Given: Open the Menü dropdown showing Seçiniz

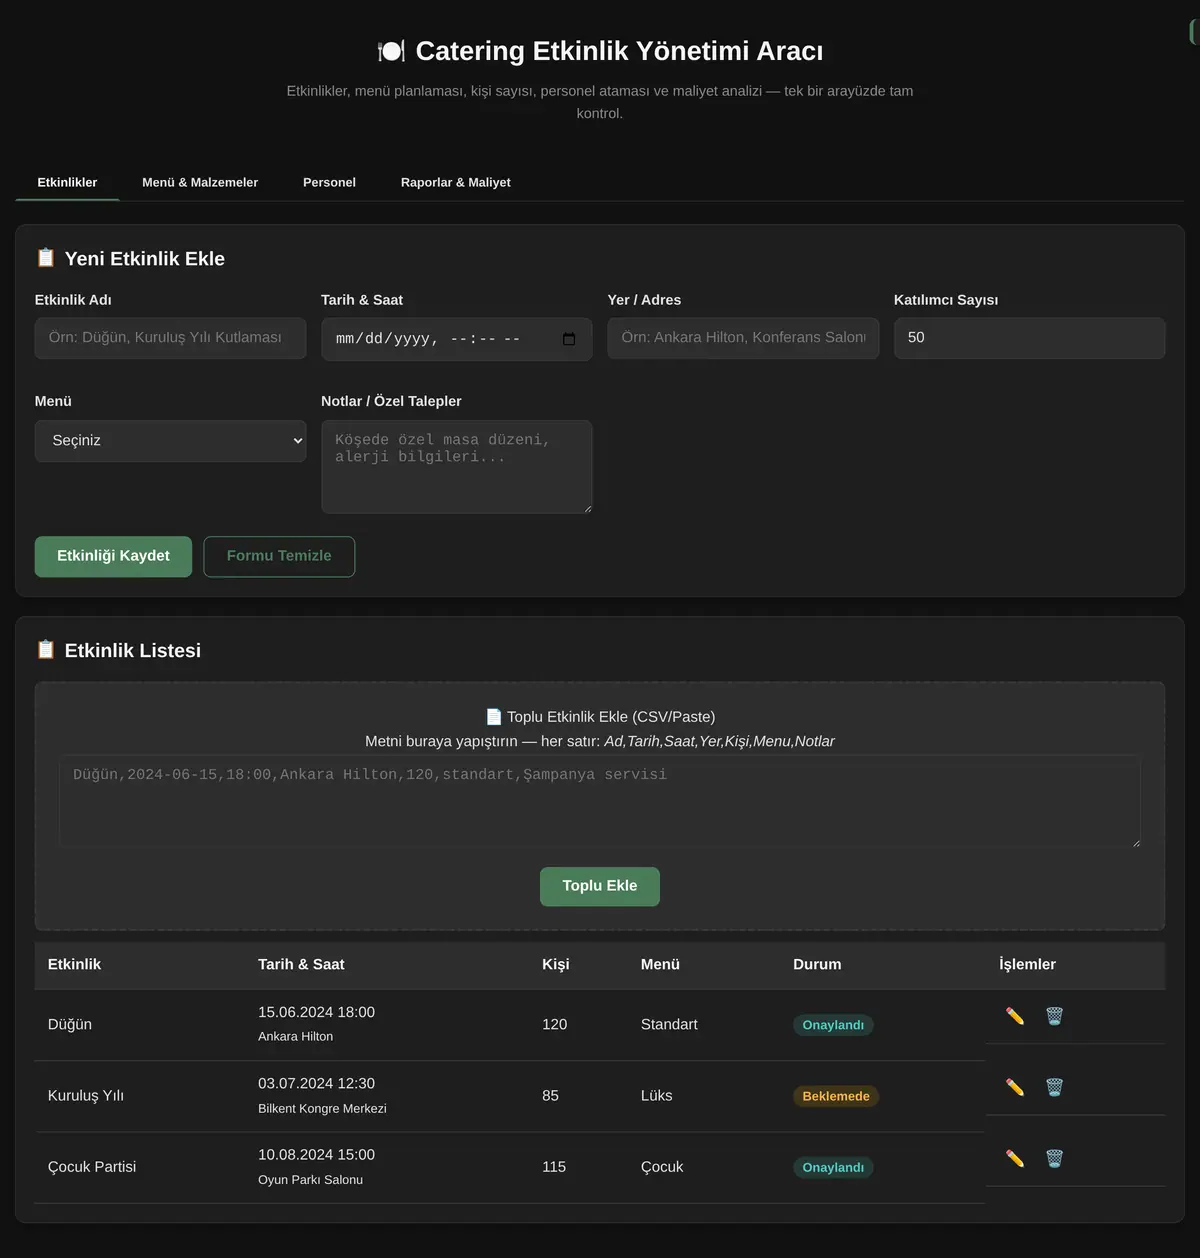Looking at the screenshot, I should click(170, 441).
